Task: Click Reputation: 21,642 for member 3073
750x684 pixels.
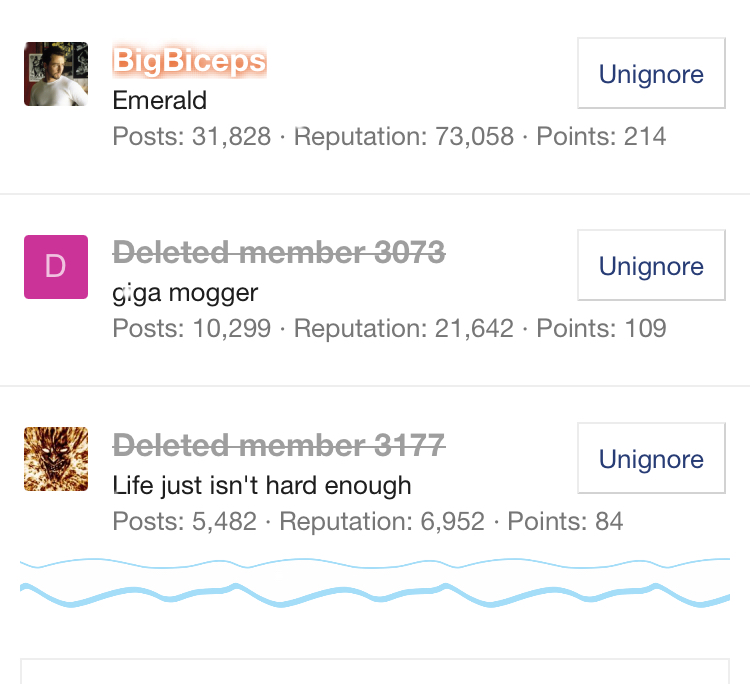Action: [404, 328]
